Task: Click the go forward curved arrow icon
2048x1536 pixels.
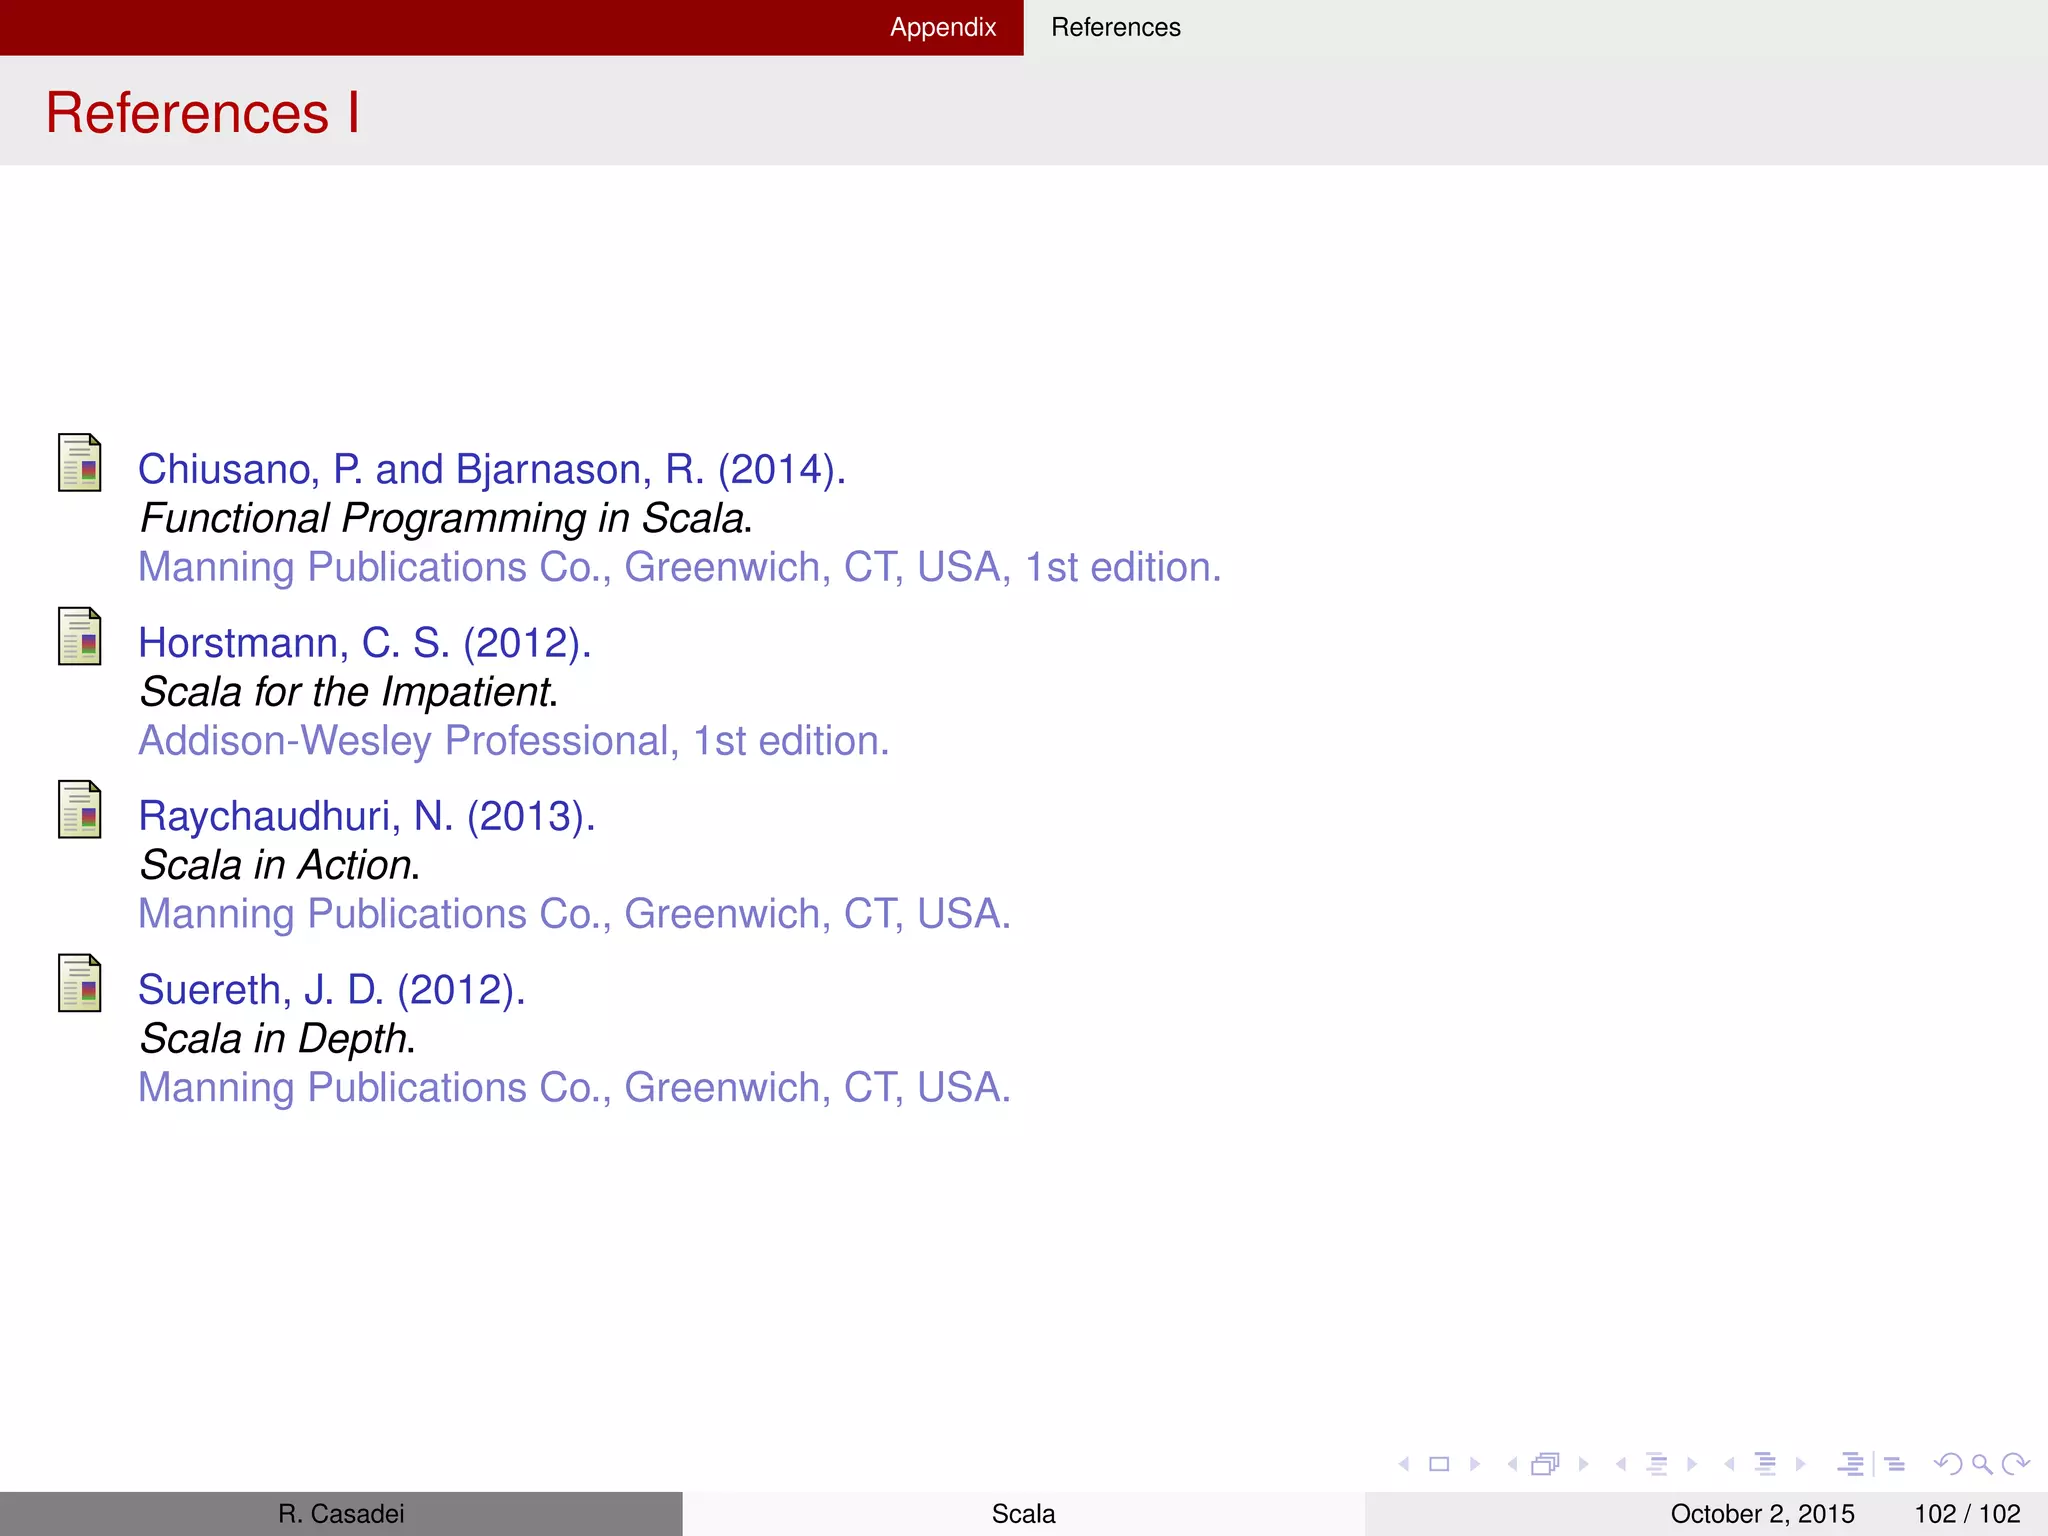Action: [2016, 1464]
